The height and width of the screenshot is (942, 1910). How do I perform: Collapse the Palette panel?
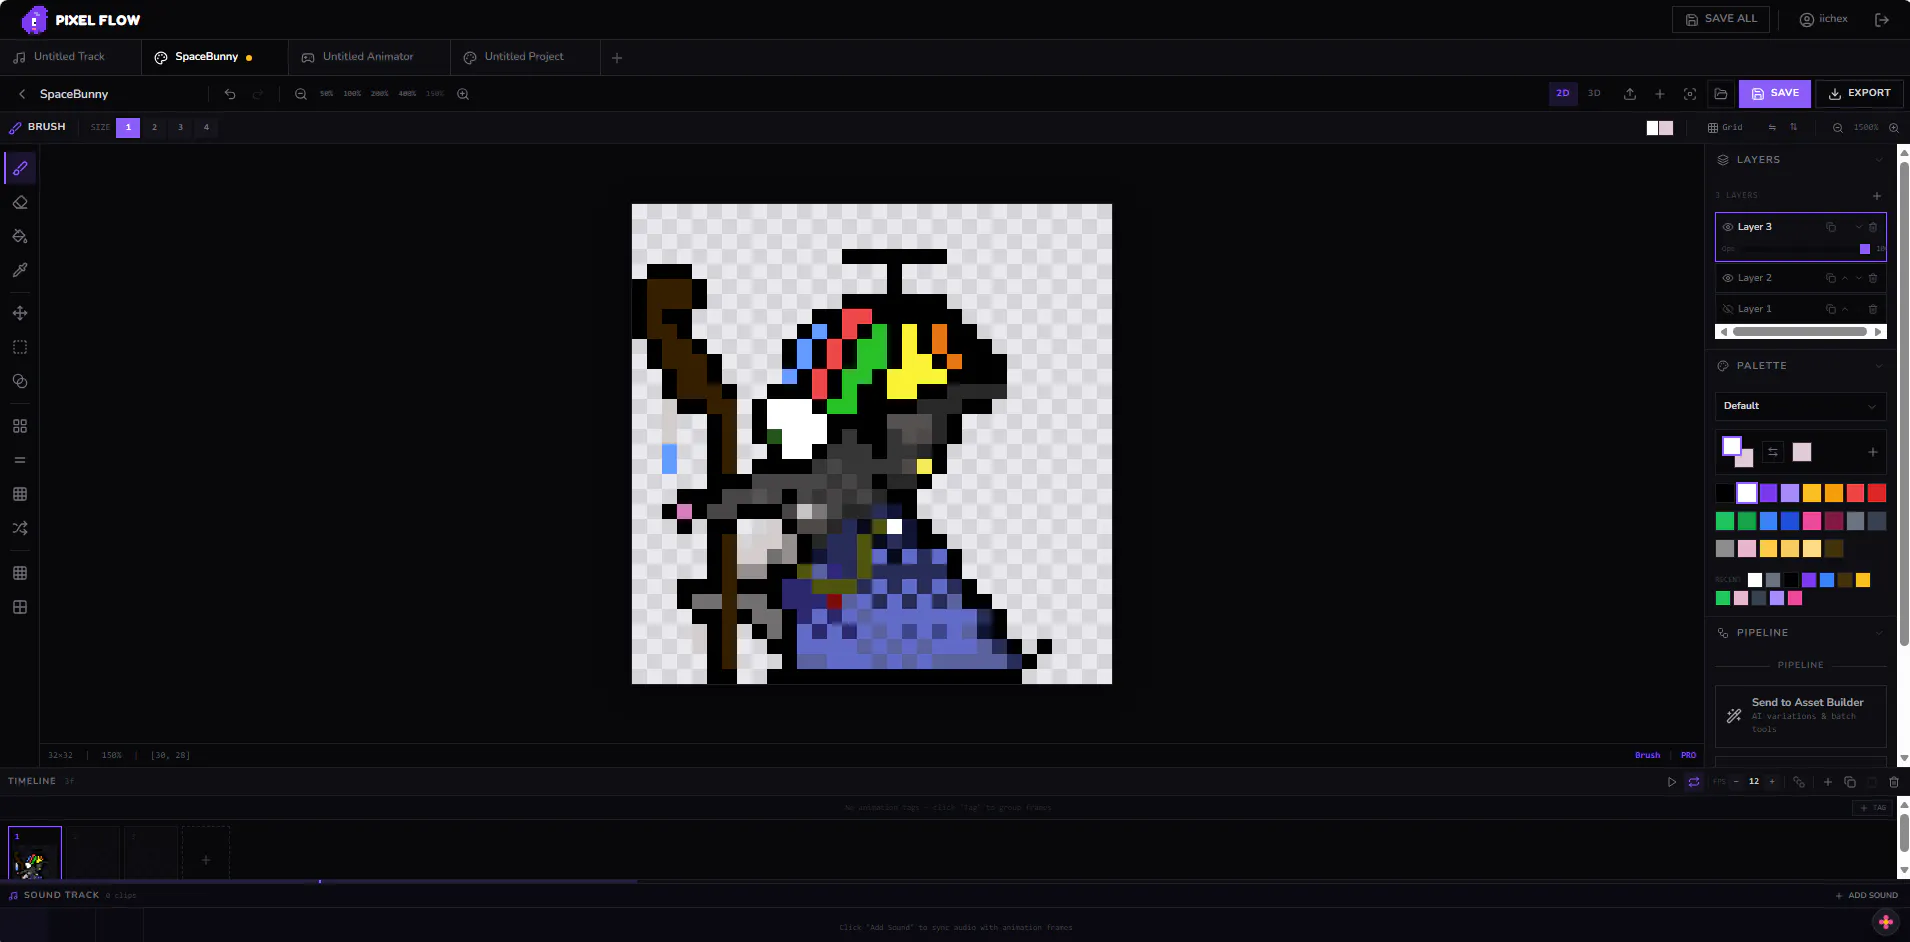pos(1879,366)
